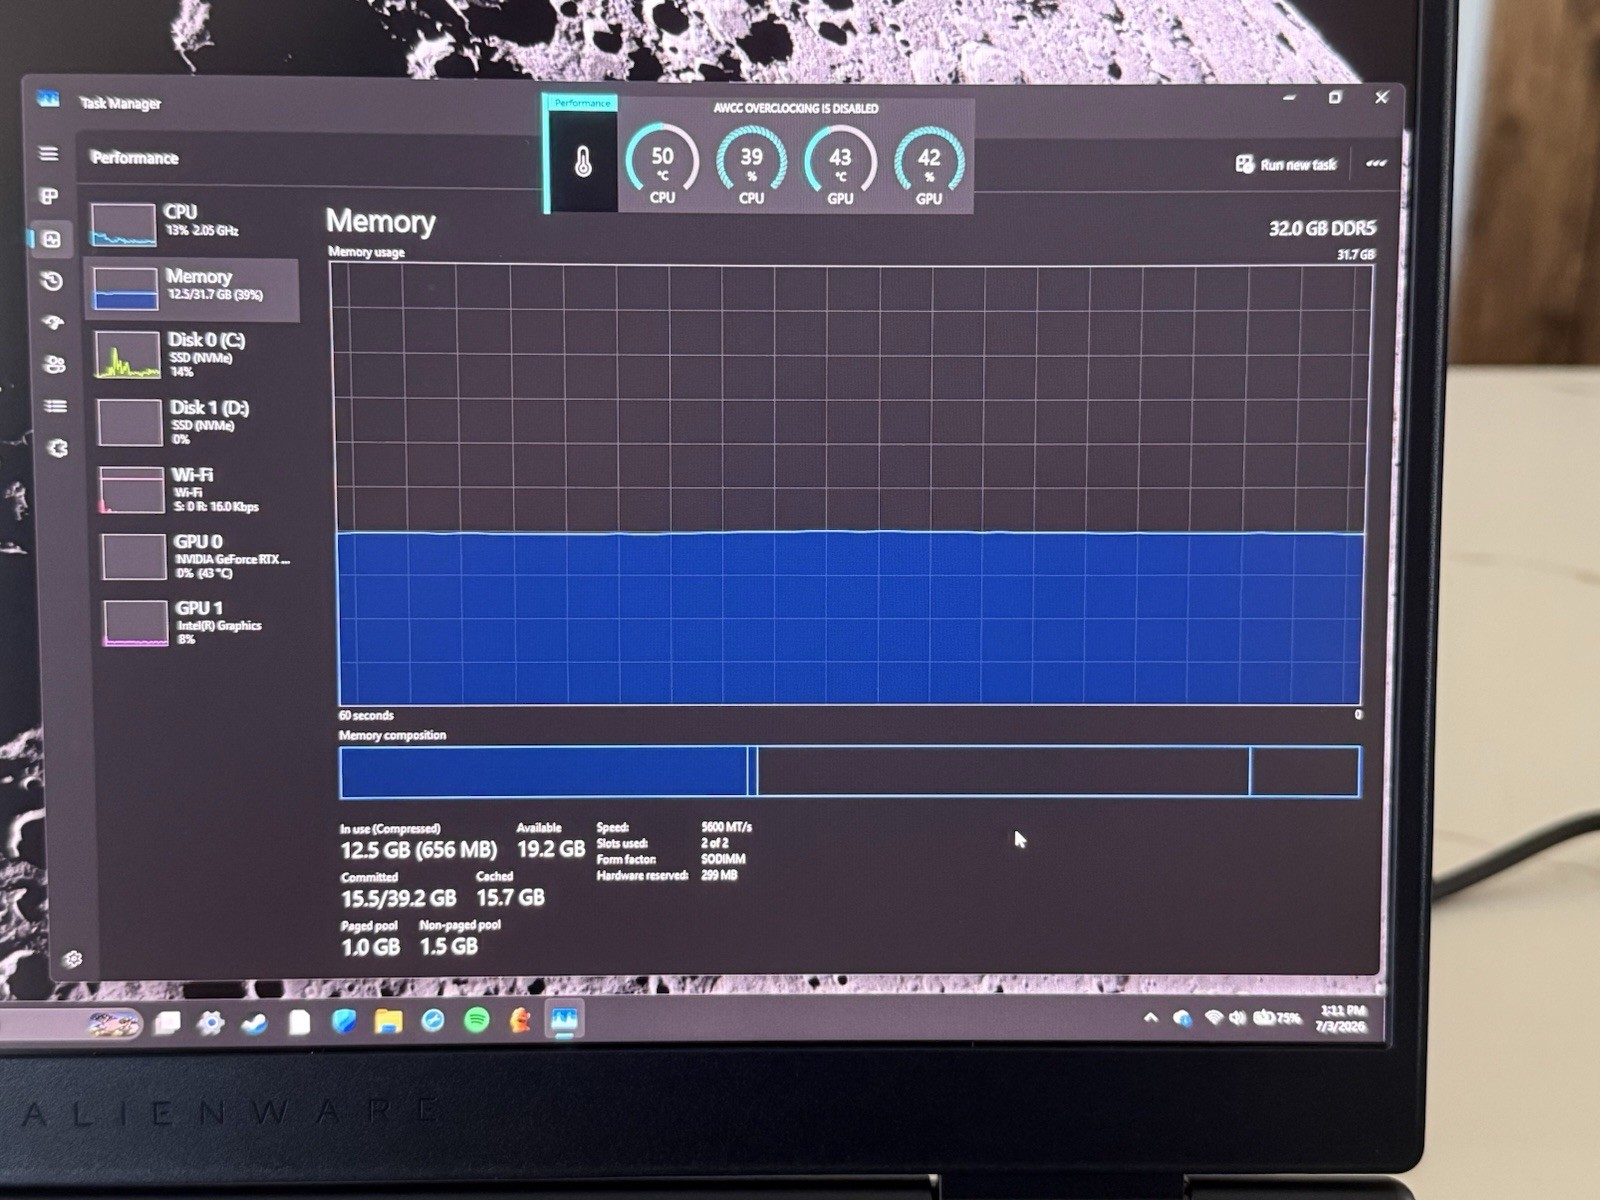Screen dimensions: 1600x1200
Task: Open the Users page icon
Action: point(55,364)
